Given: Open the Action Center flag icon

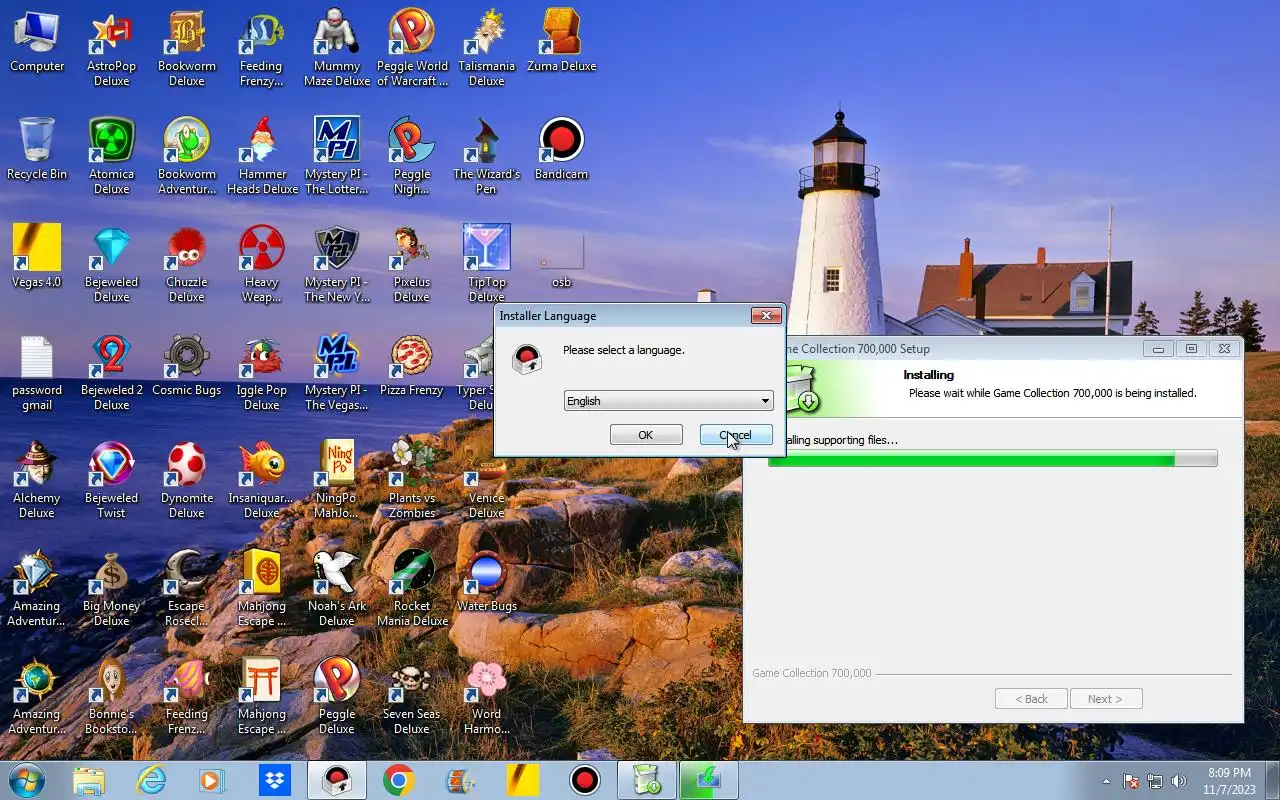Looking at the screenshot, I should pos(1131,781).
